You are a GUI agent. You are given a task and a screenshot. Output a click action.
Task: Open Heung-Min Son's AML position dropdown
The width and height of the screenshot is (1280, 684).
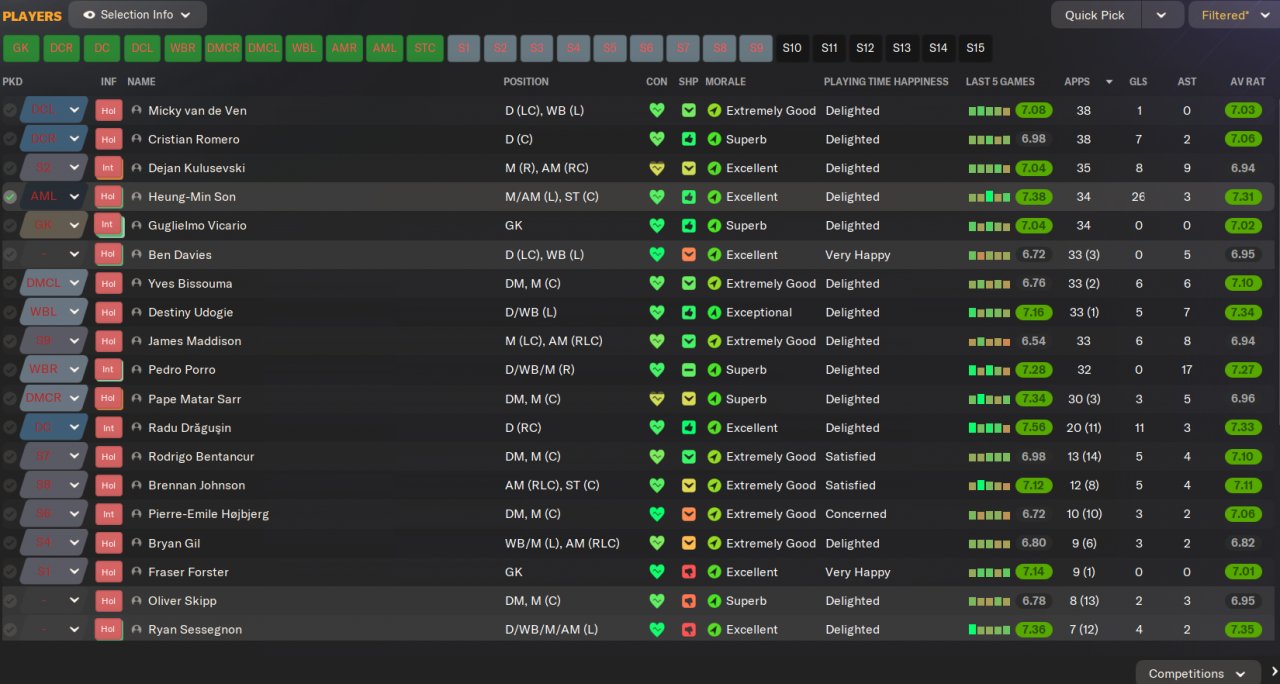tap(74, 197)
